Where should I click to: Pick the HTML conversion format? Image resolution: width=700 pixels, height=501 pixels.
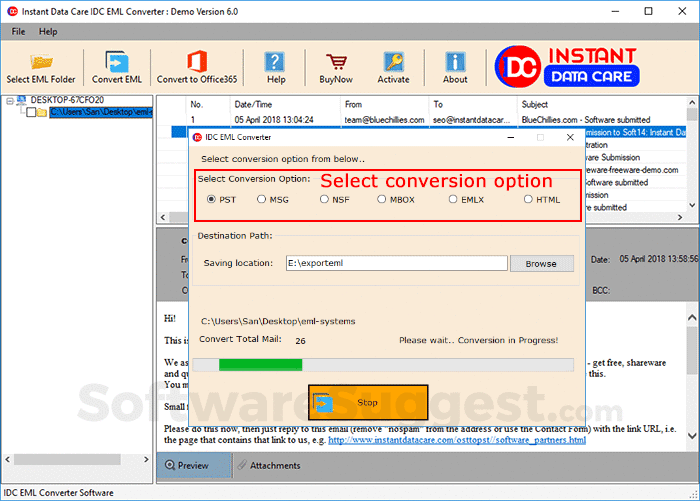tap(528, 199)
